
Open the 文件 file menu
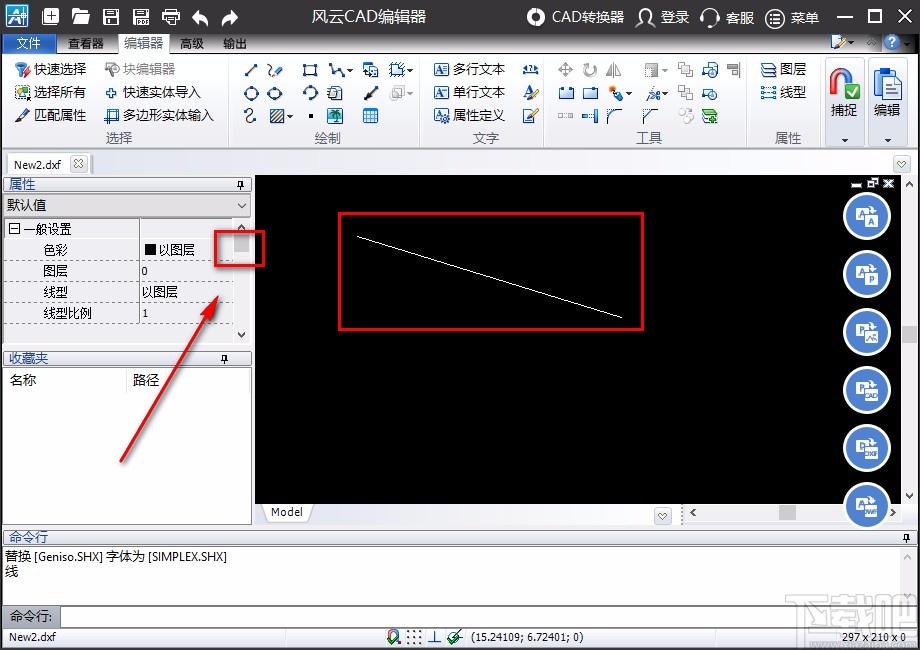coord(28,43)
